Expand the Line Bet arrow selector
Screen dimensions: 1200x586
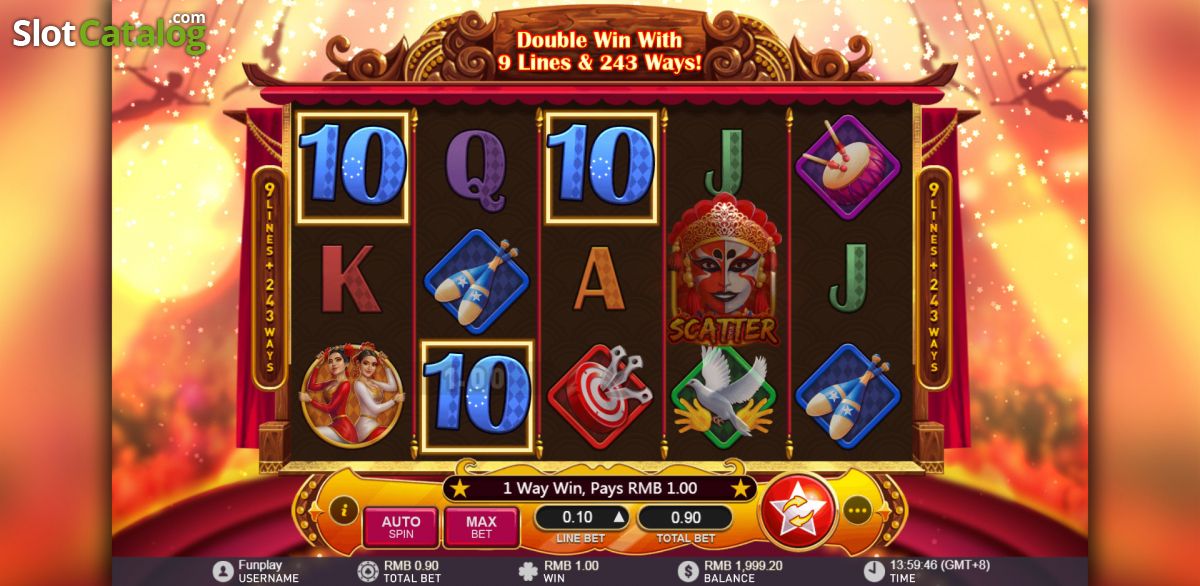(x=618, y=517)
